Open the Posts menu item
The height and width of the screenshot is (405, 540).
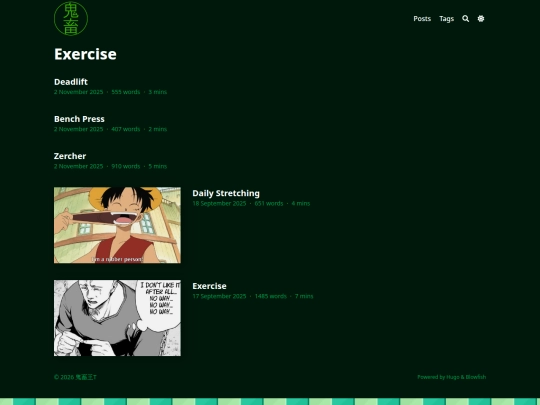pos(422,19)
